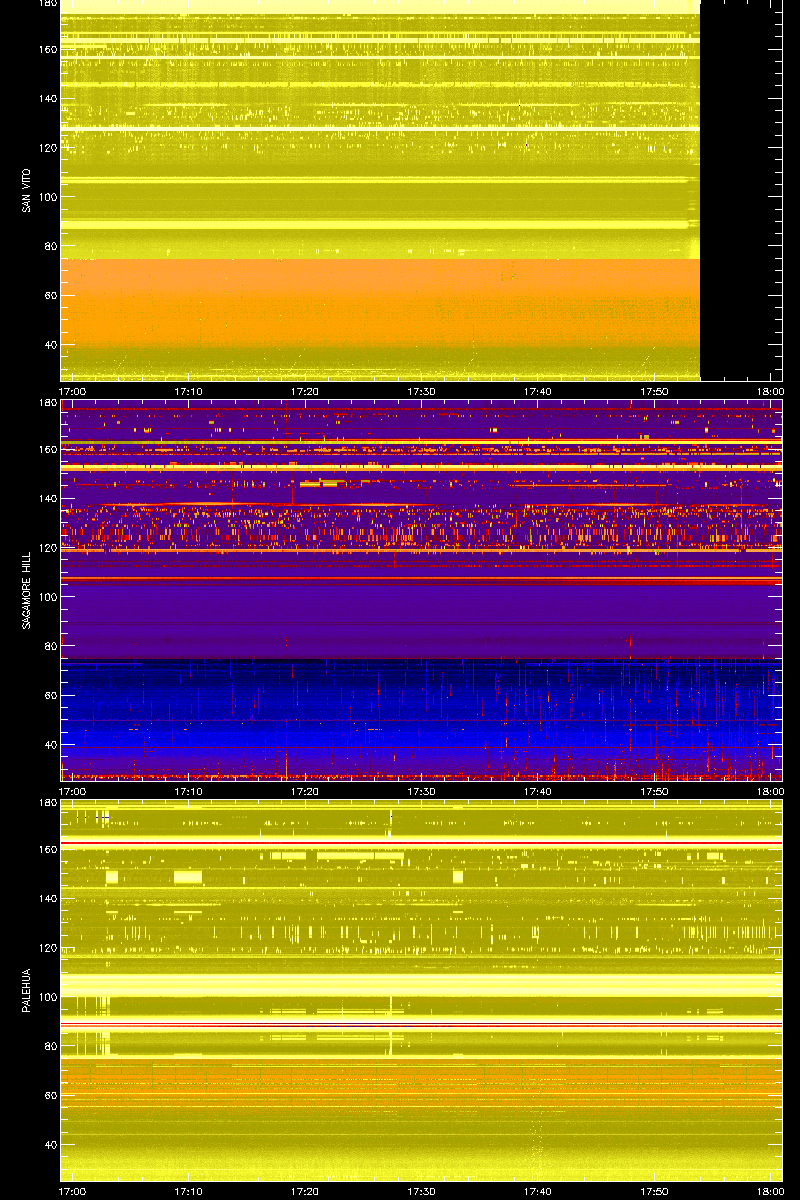Click 17:10 time tick under Palehua plot
The image size is (800, 1200).
click(x=189, y=1191)
